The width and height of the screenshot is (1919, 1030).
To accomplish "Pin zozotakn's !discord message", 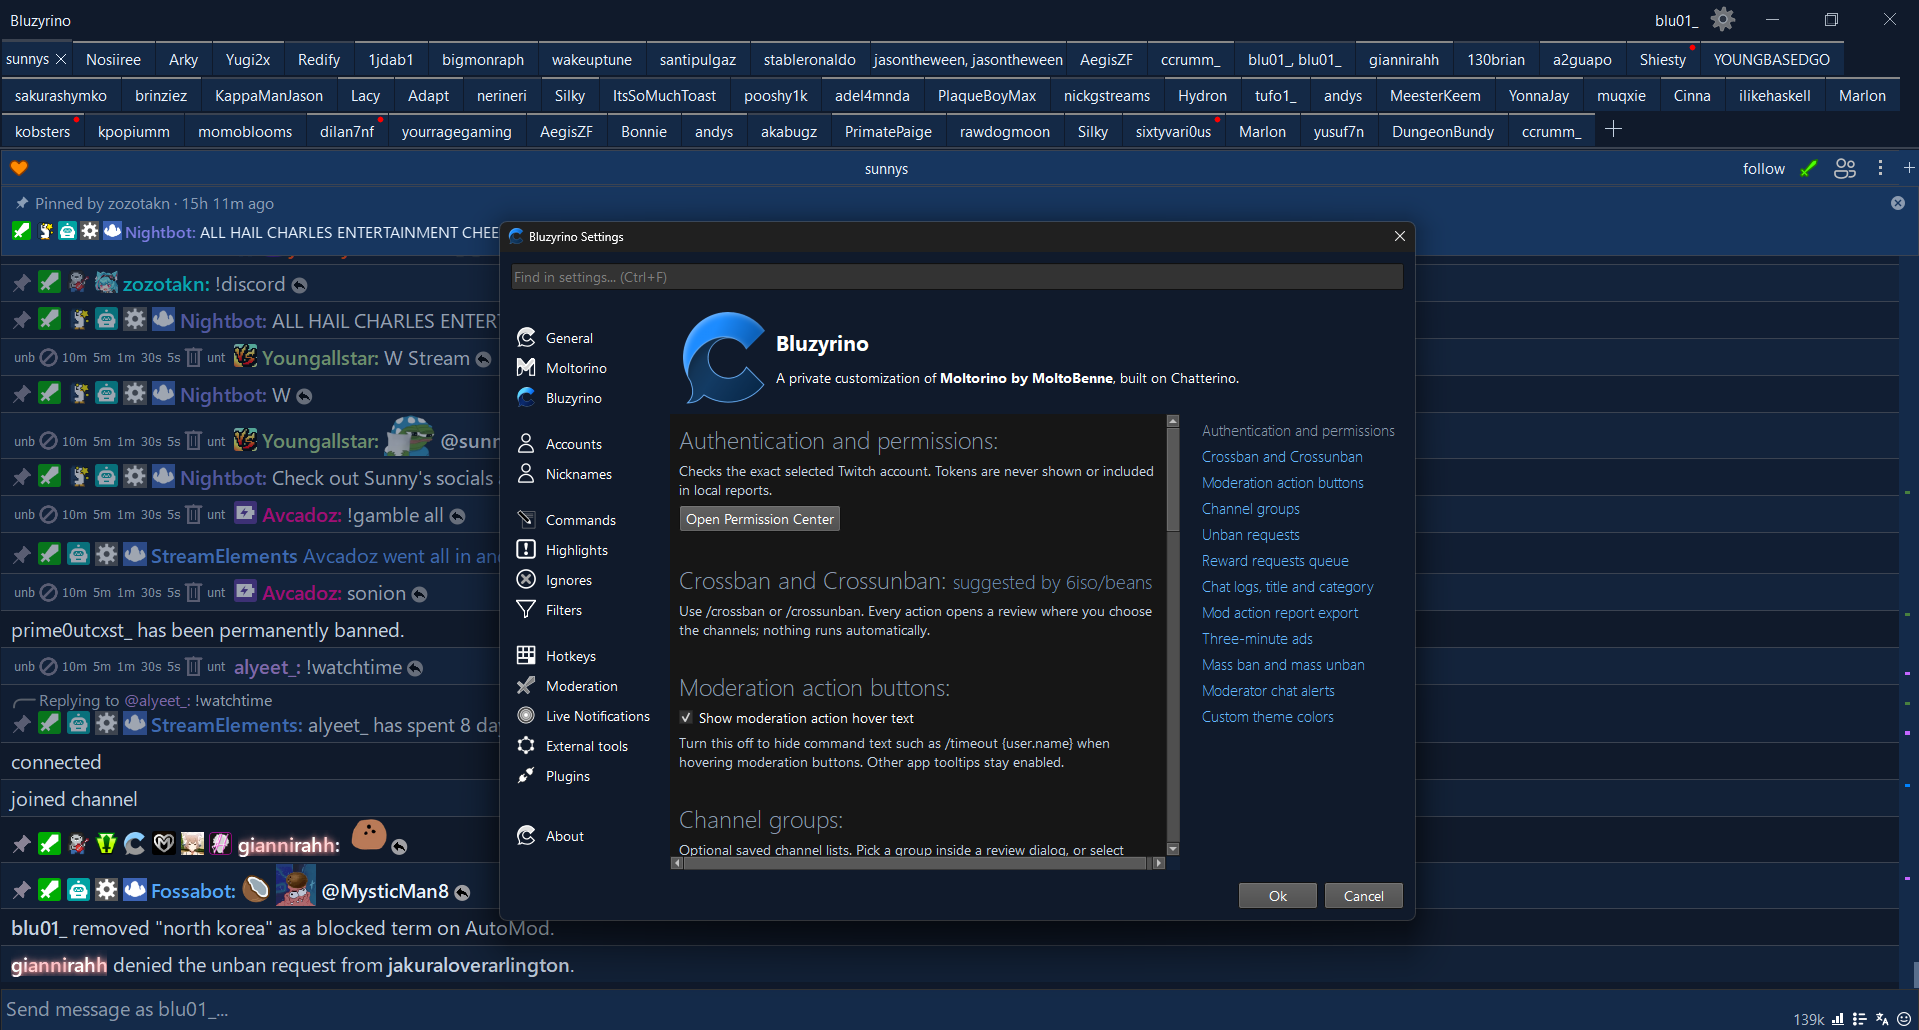I will pos(21,284).
